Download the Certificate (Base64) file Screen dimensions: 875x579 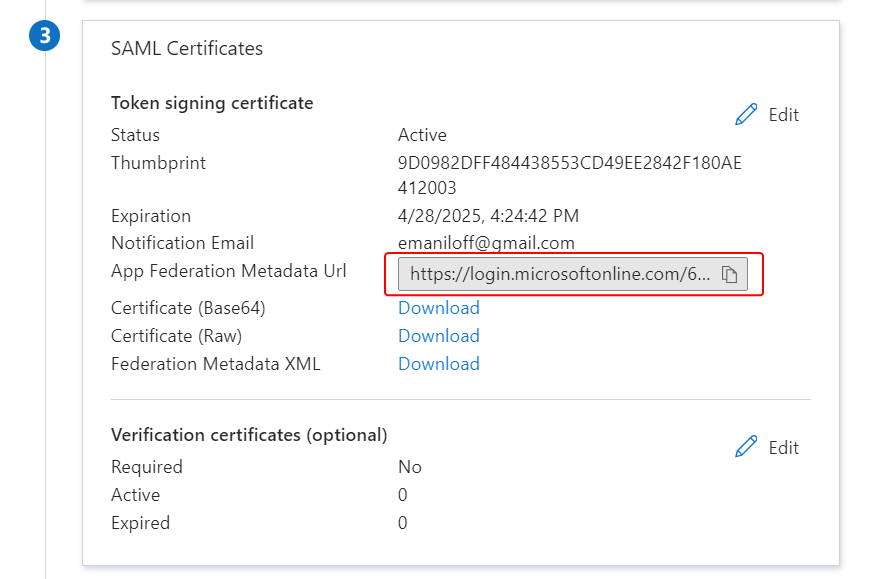[438, 308]
